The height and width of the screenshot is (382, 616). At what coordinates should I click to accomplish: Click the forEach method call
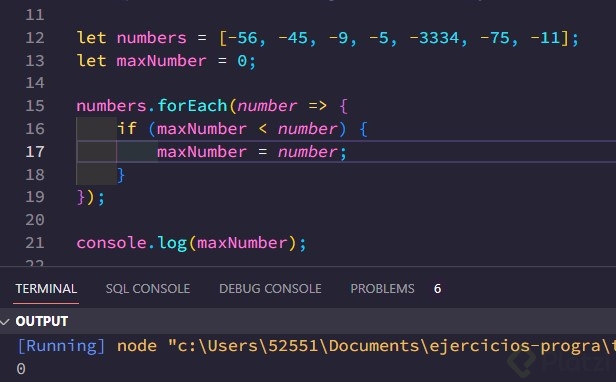(x=192, y=106)
